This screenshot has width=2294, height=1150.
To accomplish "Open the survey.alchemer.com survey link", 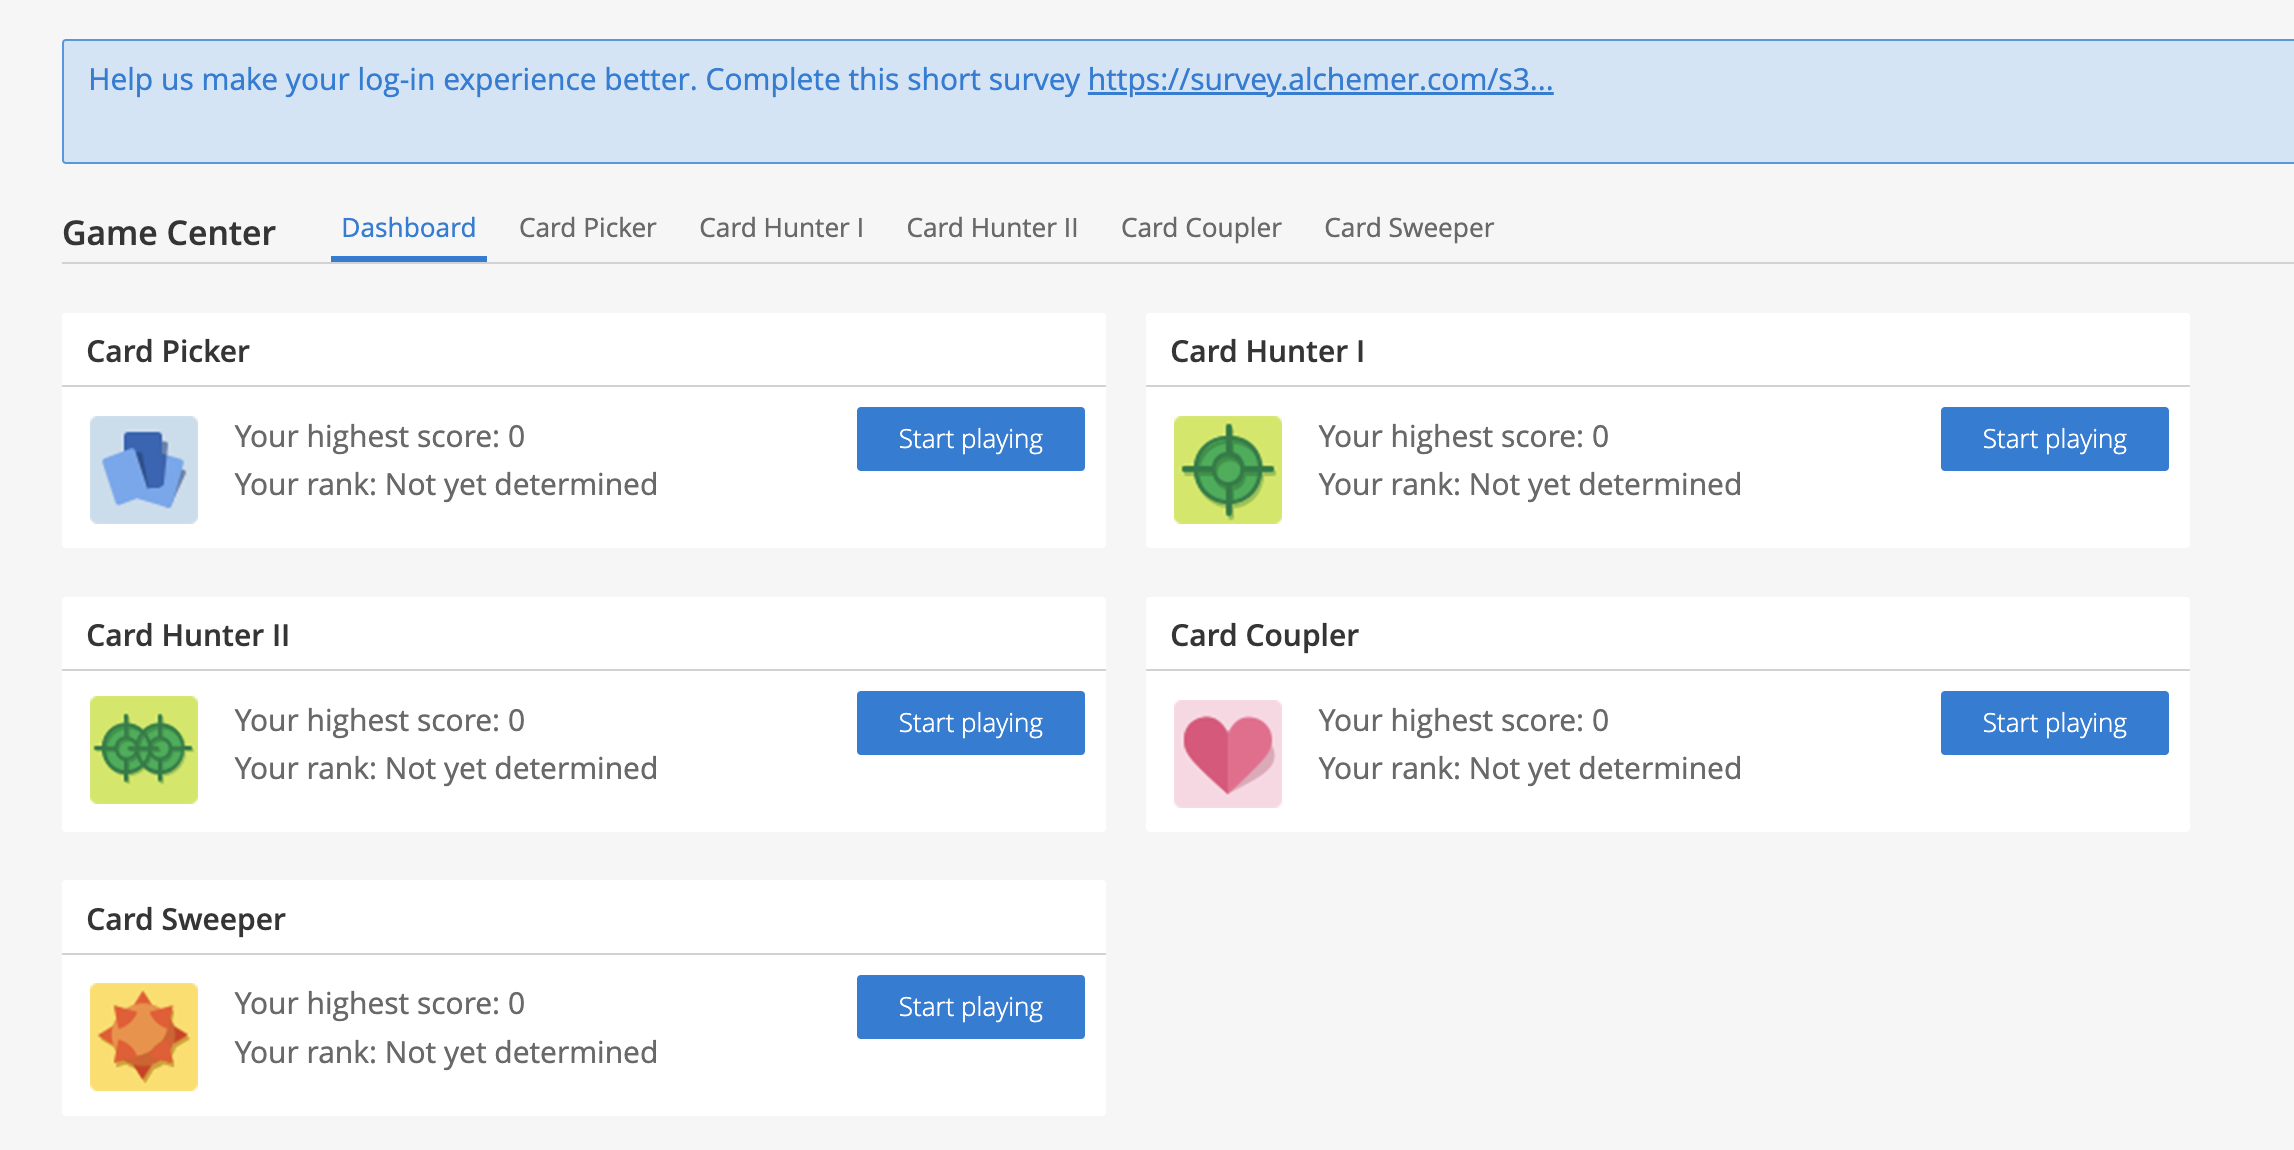I will pos(1320,79).
